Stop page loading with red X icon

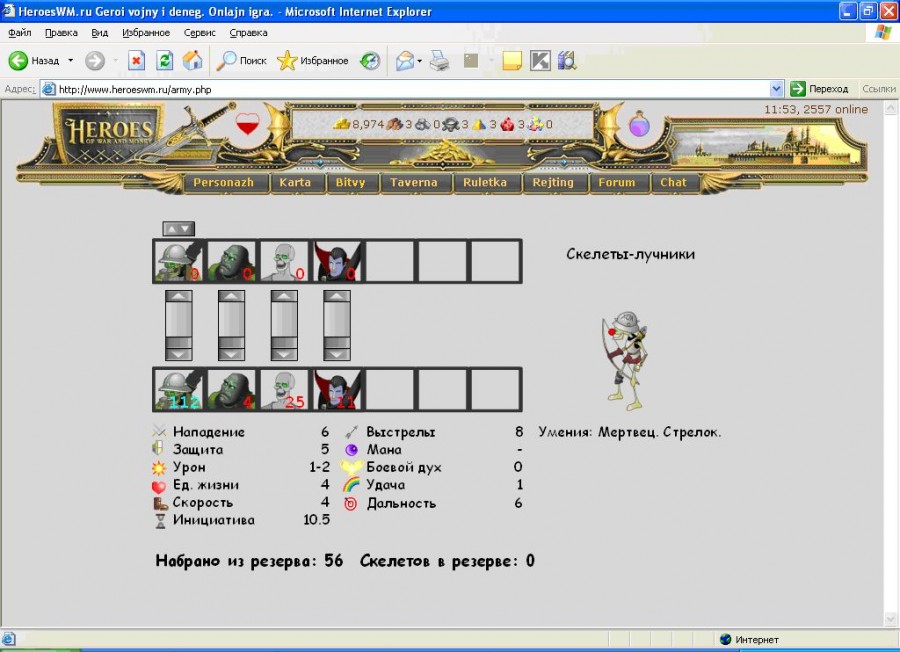click(136, 60)
